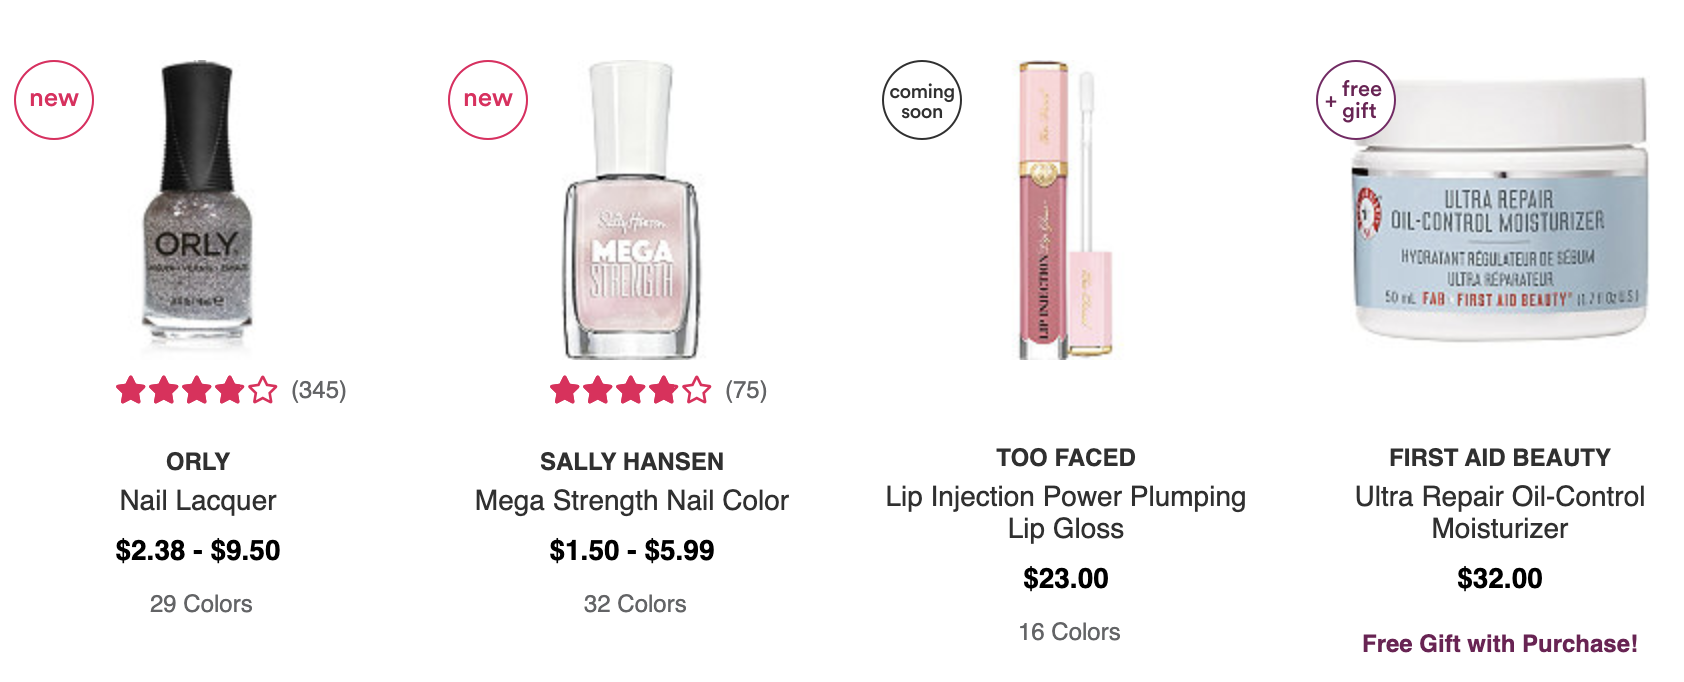1684x682 pixels.
Task: Open the (345) reviews count
Action: [319, 390]
